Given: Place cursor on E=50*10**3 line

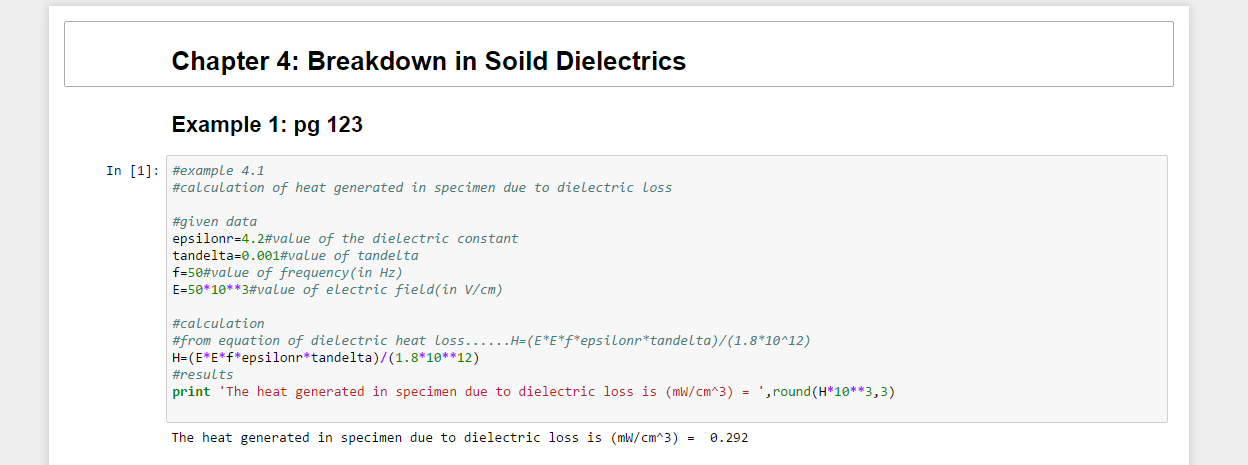Looking at the screenshot, I should click(336, 290).
